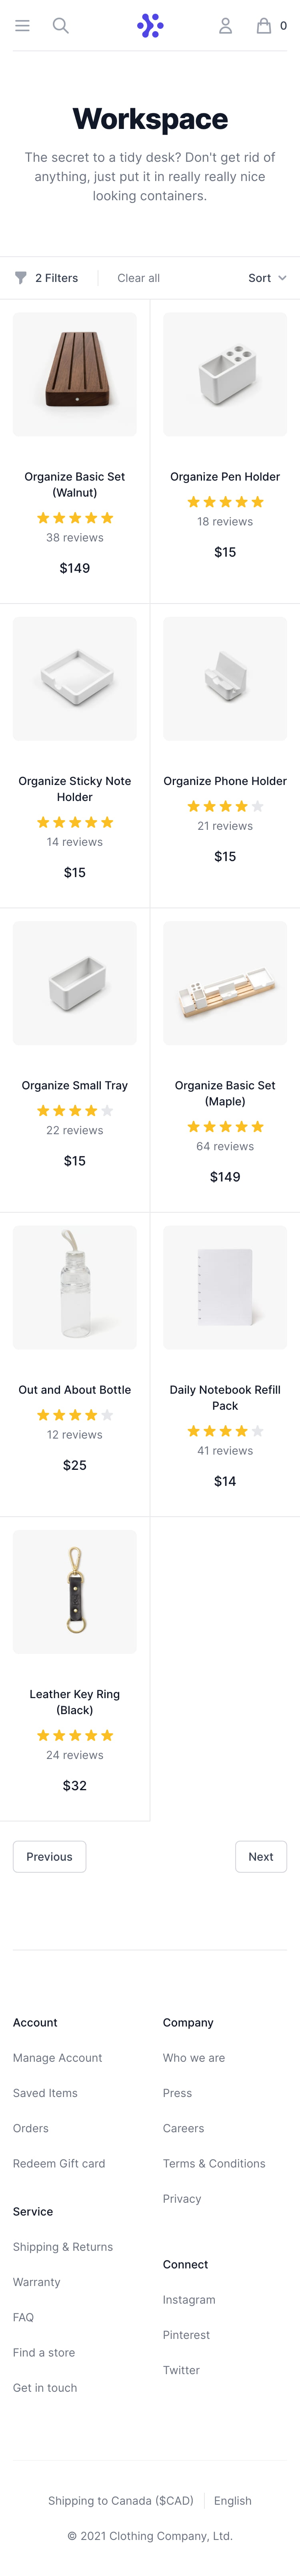
Task: Open the hamburger menu icon
Action: tap(22, 26)
